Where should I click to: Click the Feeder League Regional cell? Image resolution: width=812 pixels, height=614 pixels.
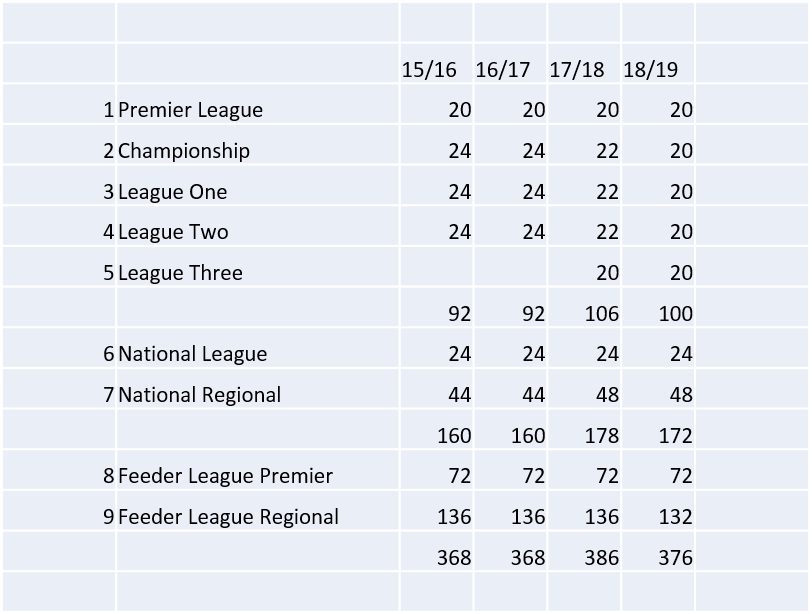(x=258, y=511)
